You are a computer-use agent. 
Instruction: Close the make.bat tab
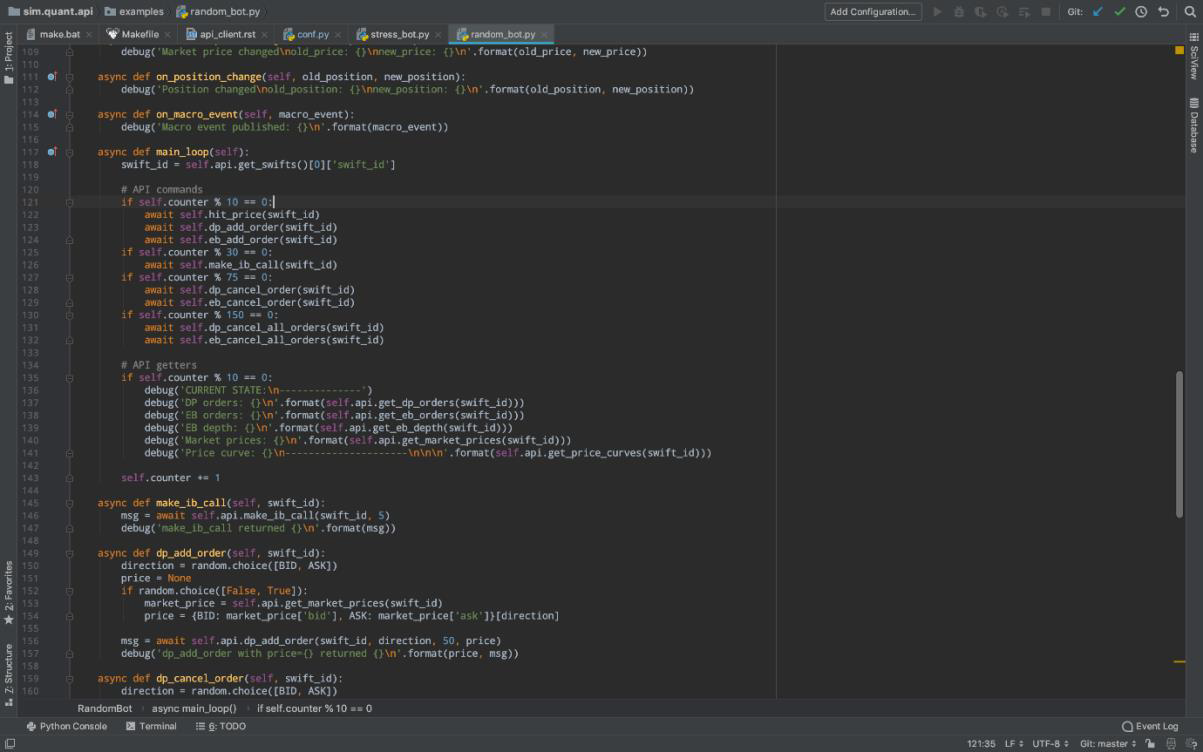click(x=89, y=35)
